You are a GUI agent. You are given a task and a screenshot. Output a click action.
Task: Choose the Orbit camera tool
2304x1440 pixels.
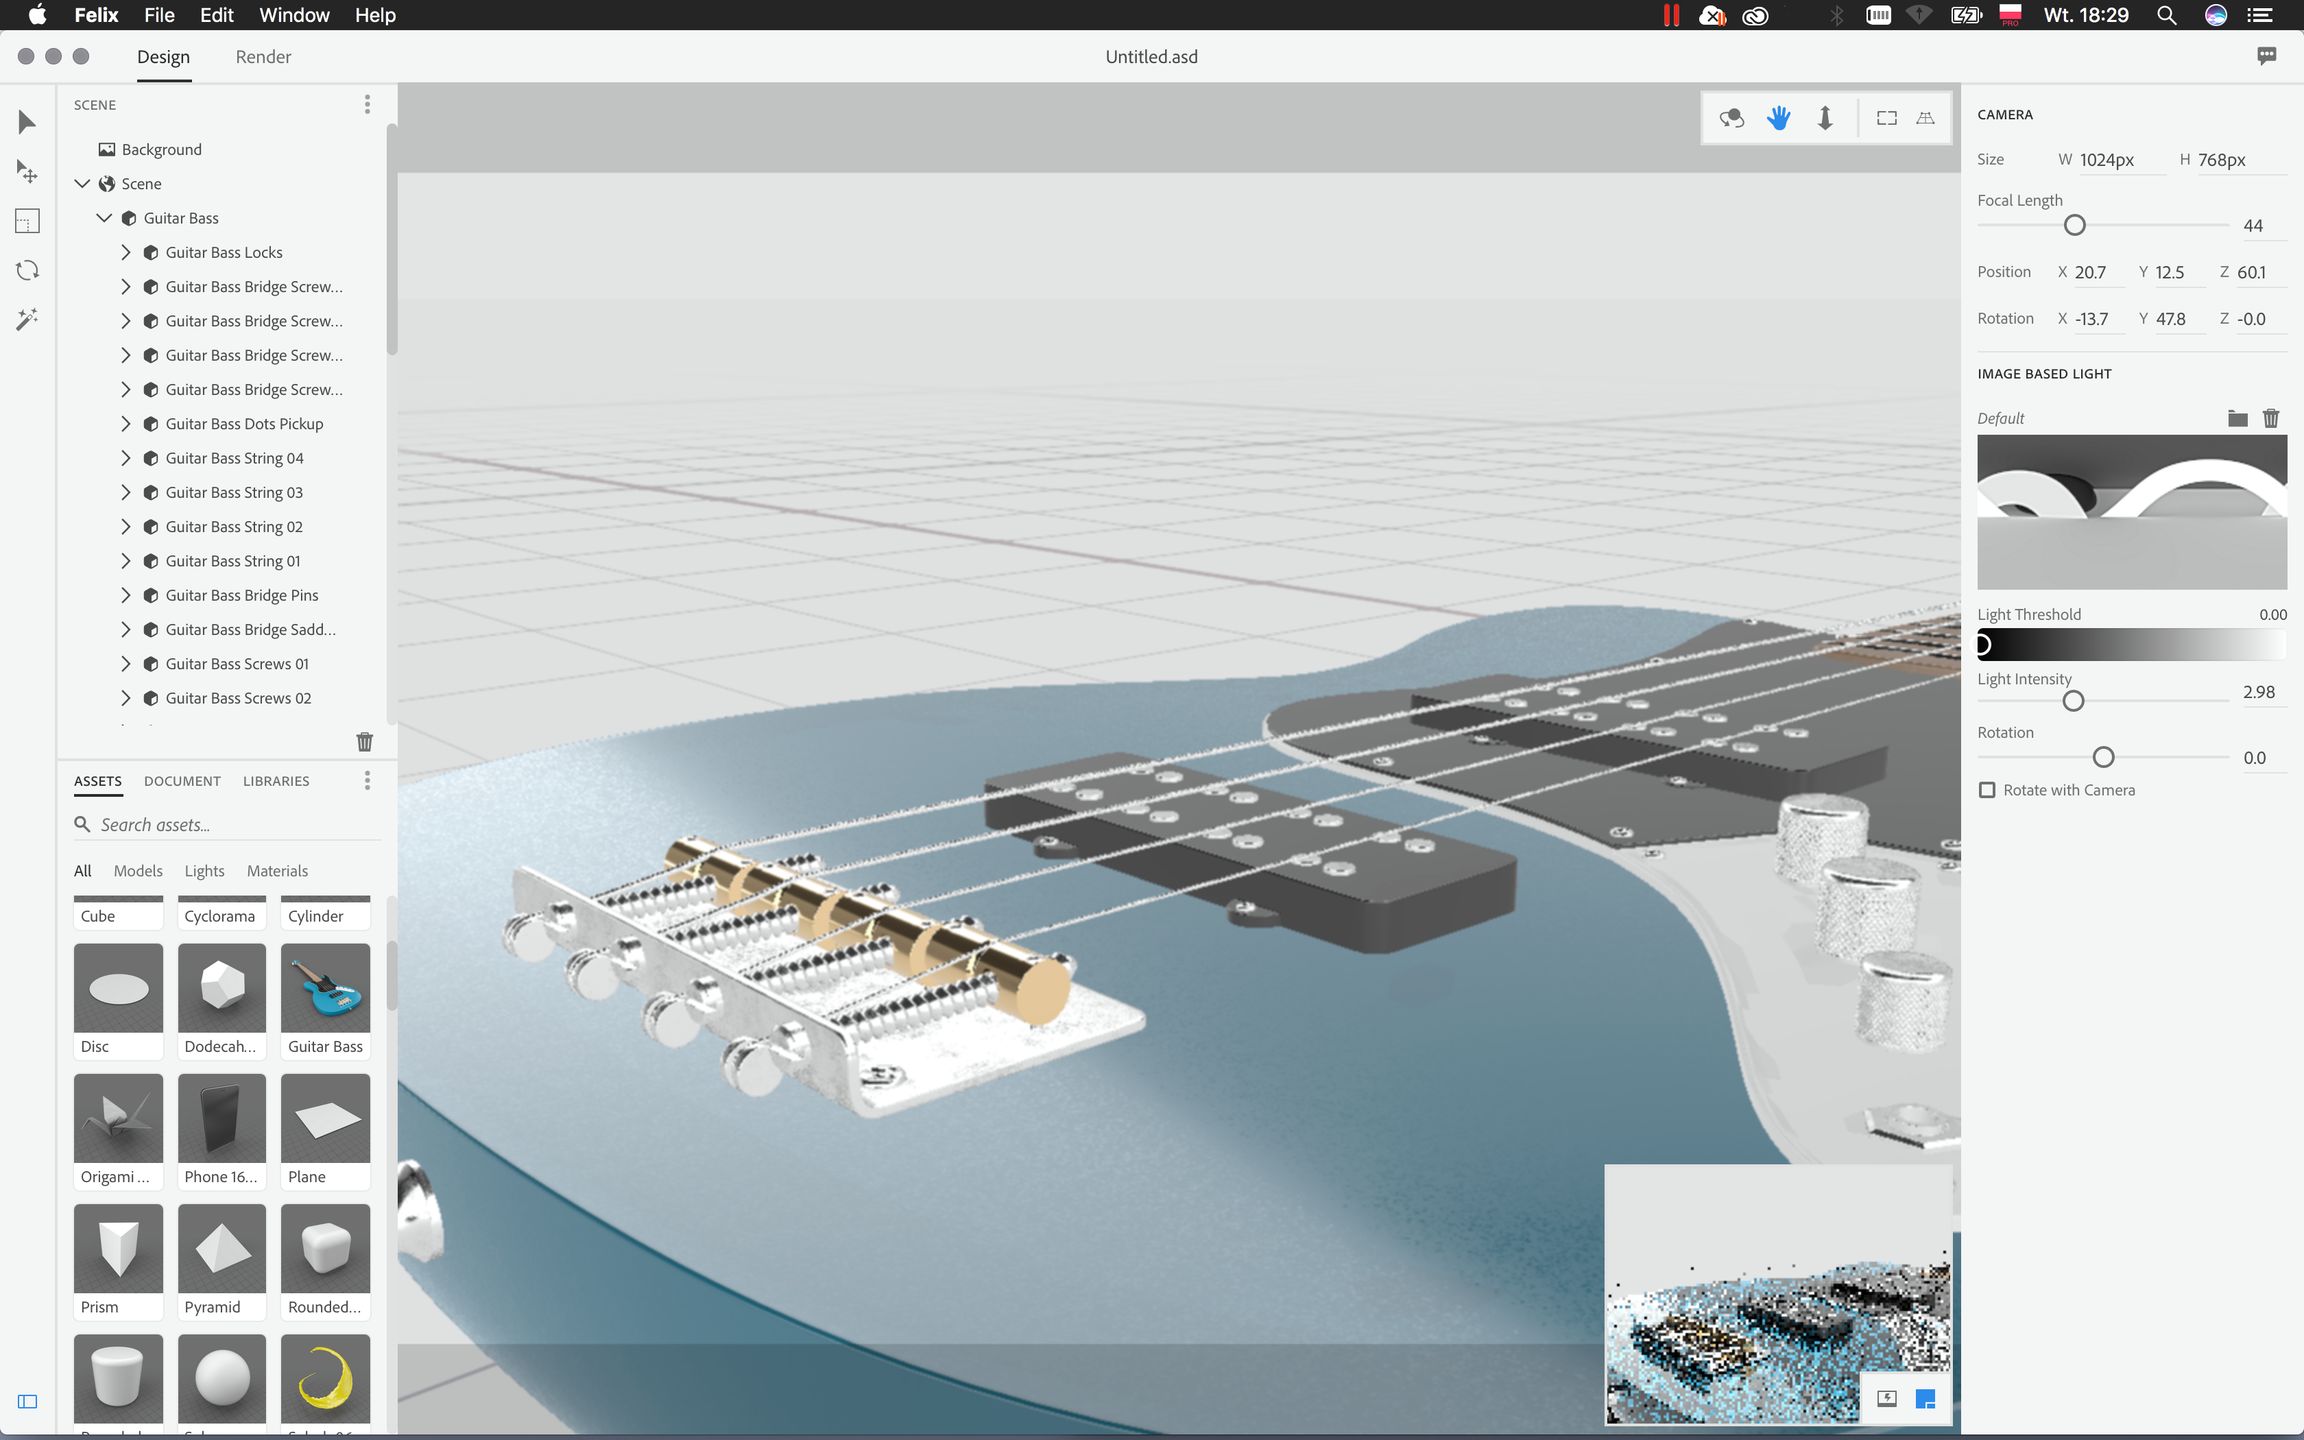point(1731,118)
